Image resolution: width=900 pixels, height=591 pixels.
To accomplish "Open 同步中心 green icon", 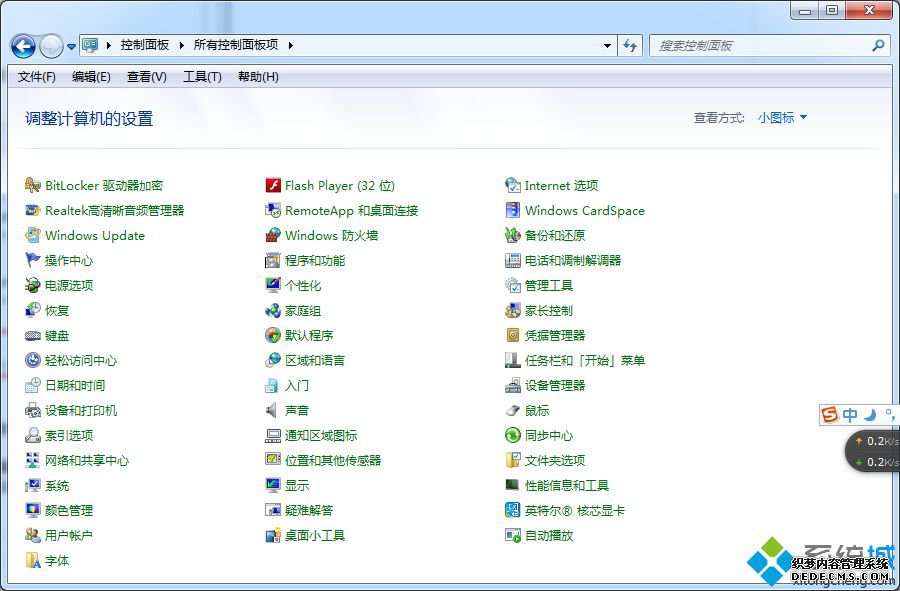I will tap(513, 436).
